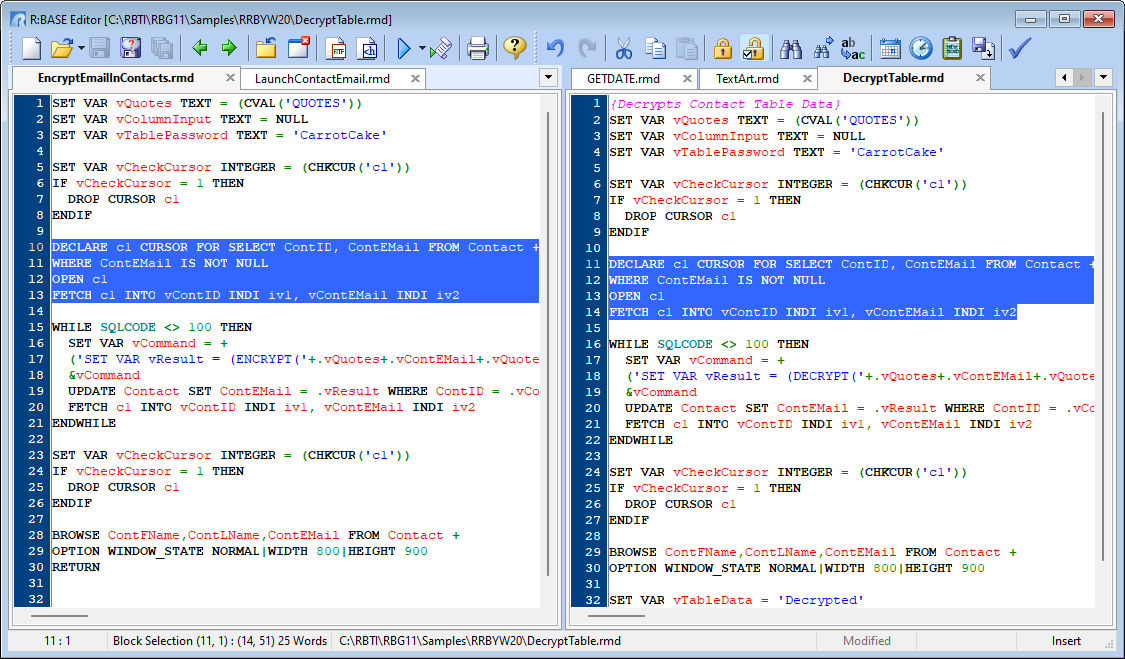Click the Save All multiple floppies icon
Image resolution: width=1125 pixels, height=659 pixels.
coord(161,49)
